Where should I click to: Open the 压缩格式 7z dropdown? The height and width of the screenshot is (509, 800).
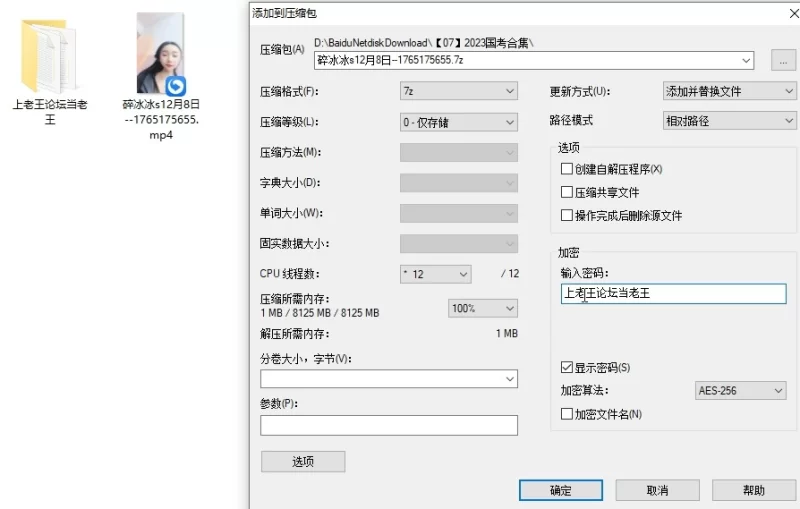click(x=459, y=91)
